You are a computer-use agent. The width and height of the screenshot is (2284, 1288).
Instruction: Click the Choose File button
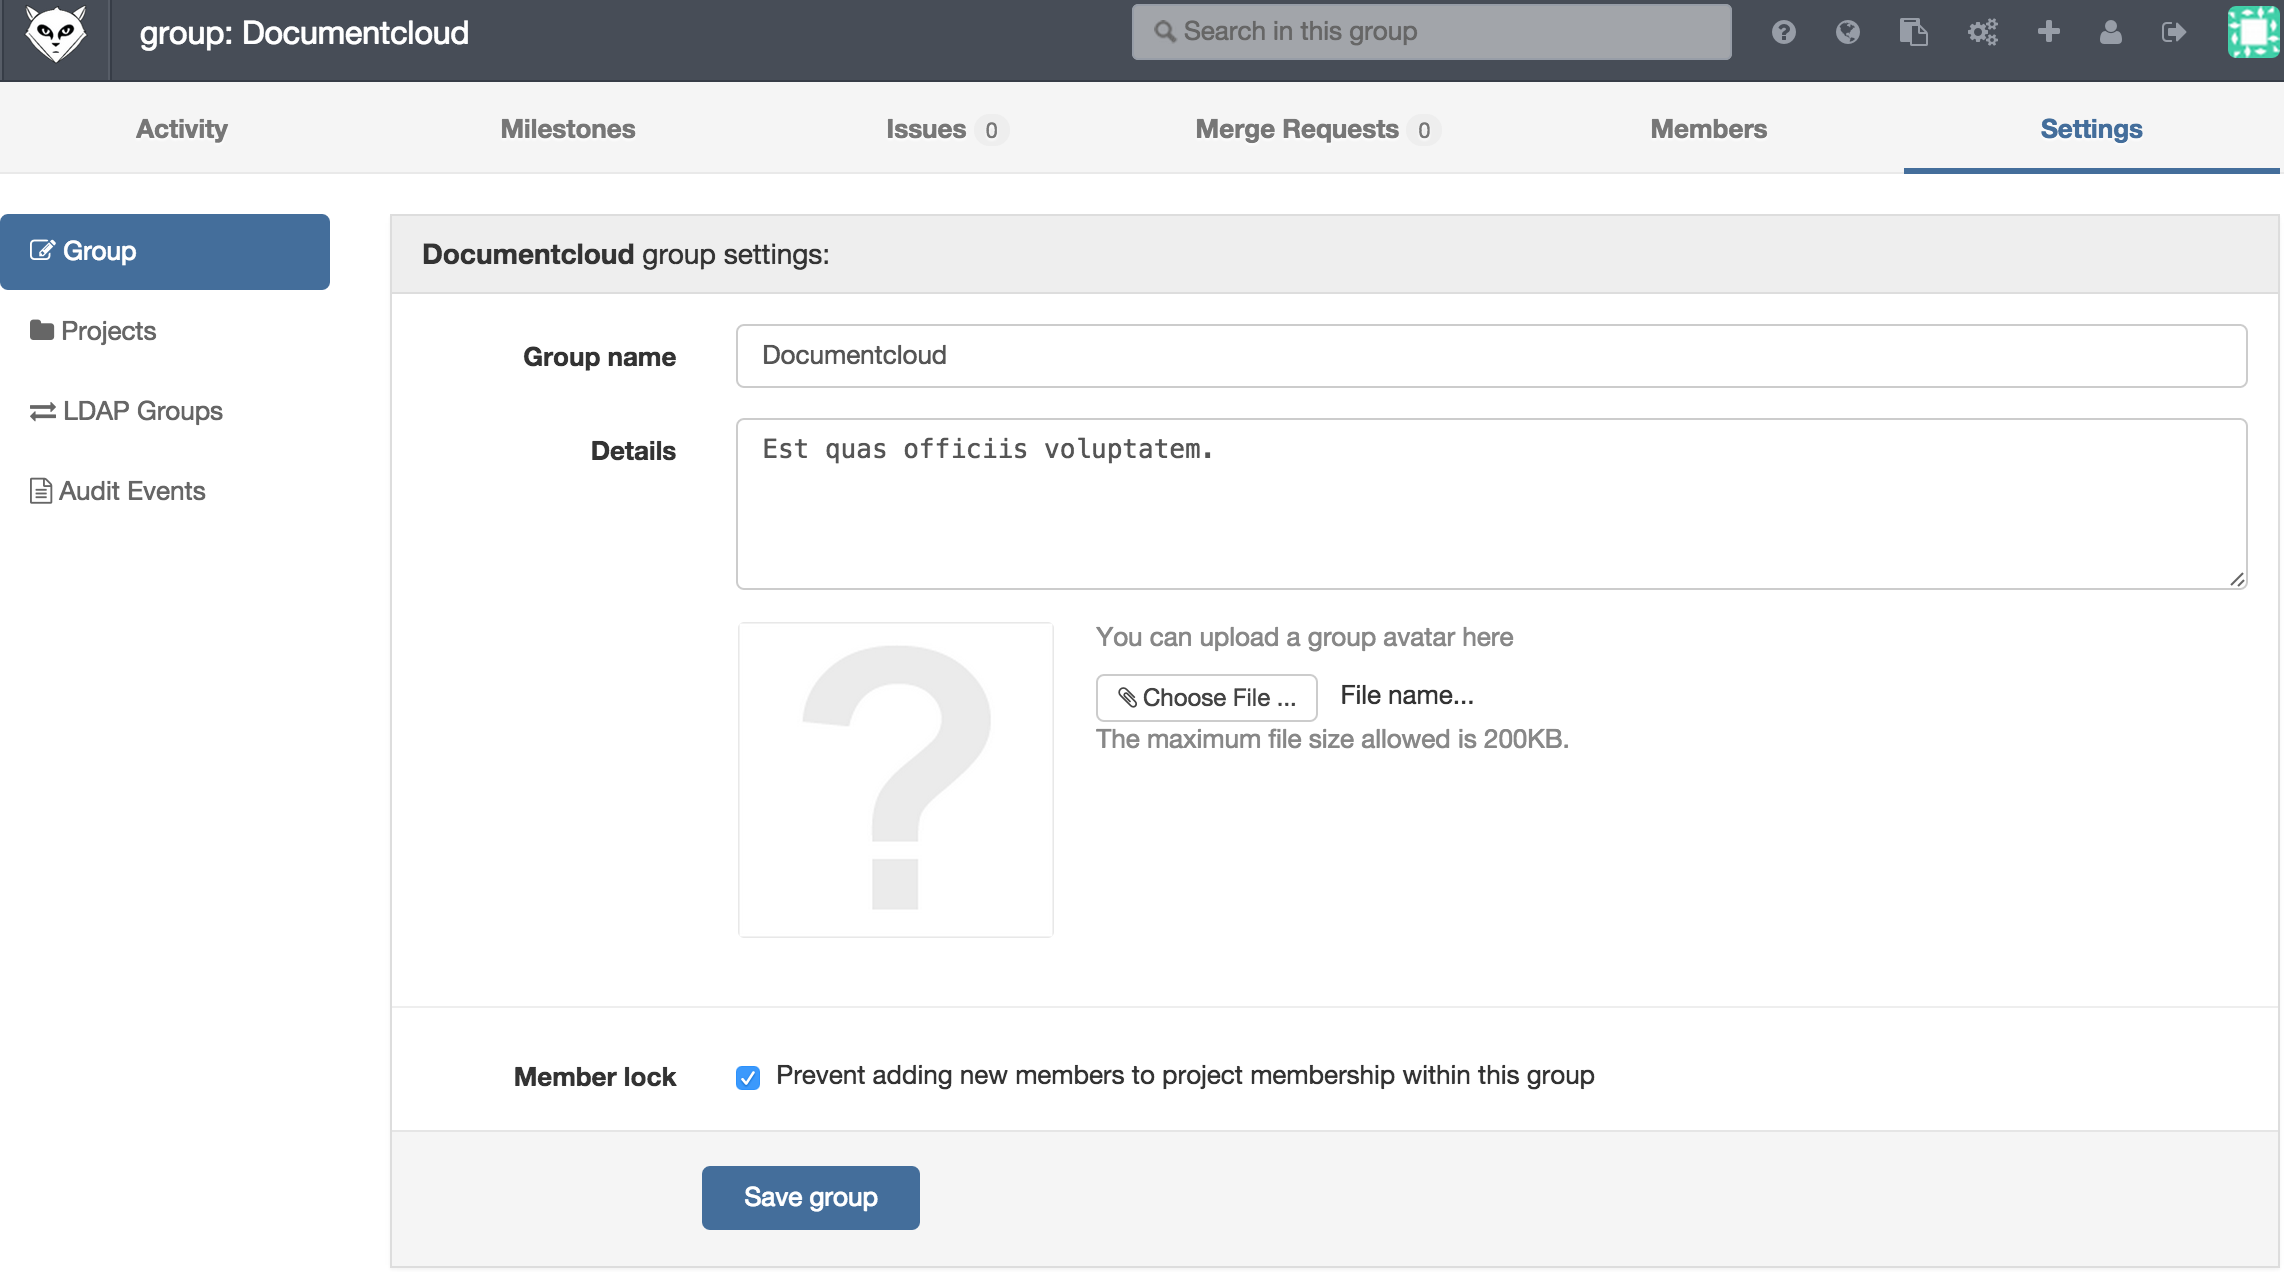tap(1206, 697)
